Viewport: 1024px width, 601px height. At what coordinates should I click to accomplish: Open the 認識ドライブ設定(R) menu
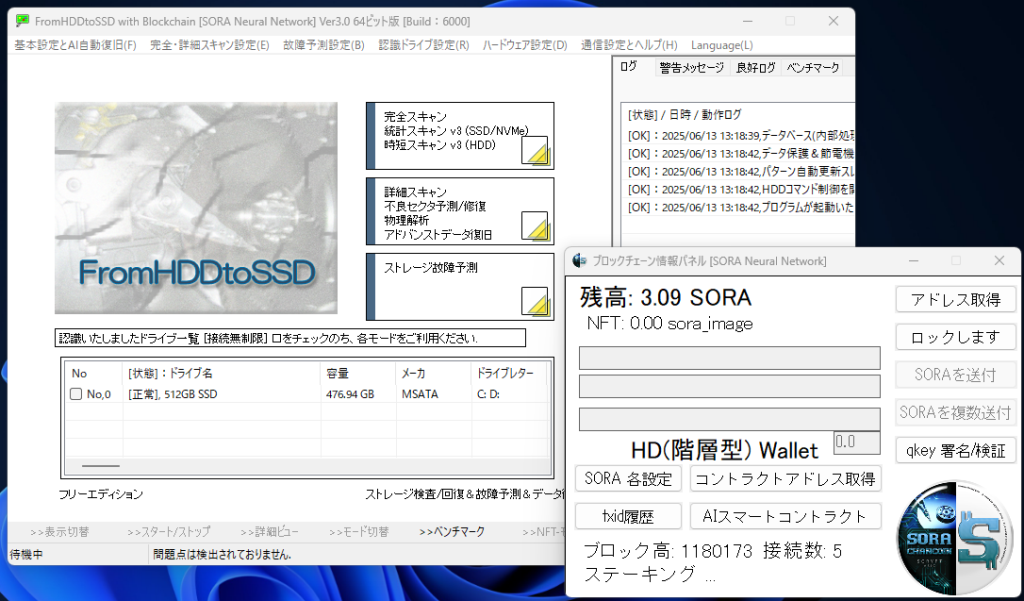(x=424, y=45)
